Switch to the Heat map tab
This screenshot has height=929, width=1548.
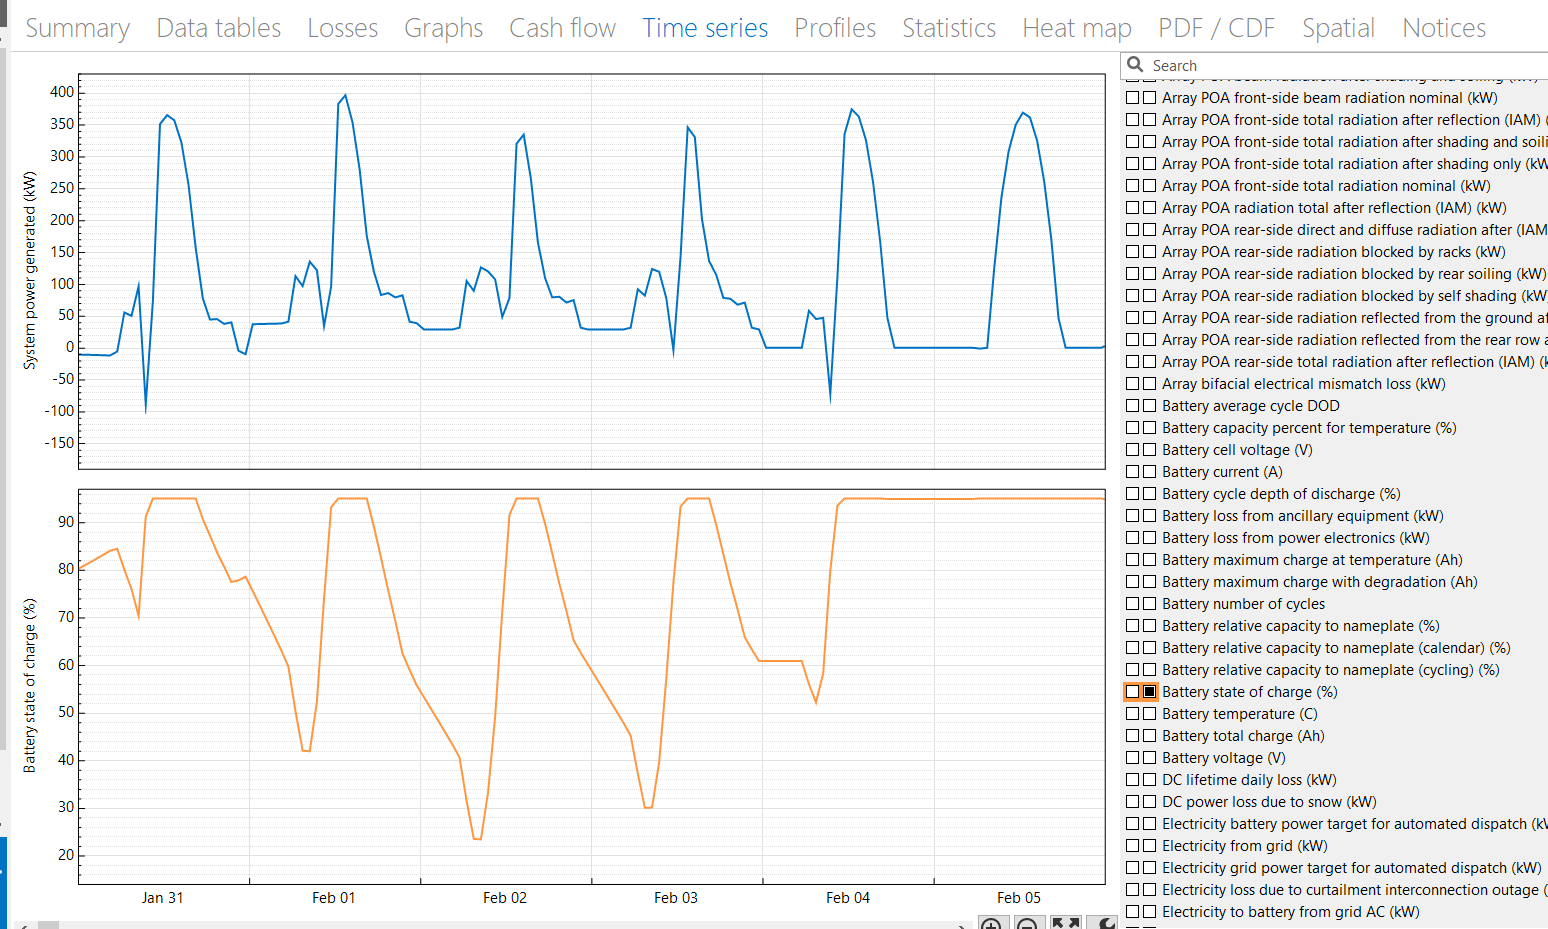tap(1077, 28)
